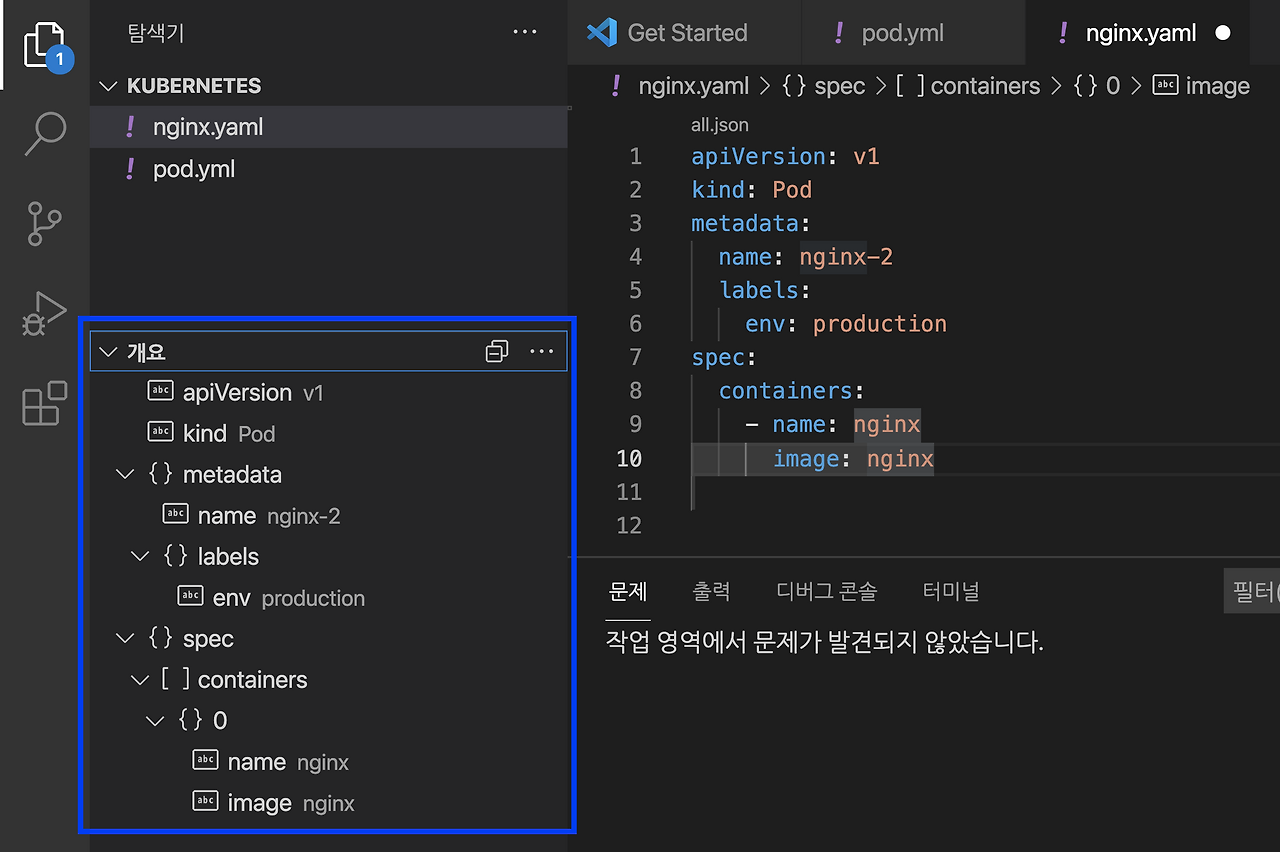Click the abc icon next to kind outline item
This screenshot has height=852, width=1280.
[x=160, y=432]
